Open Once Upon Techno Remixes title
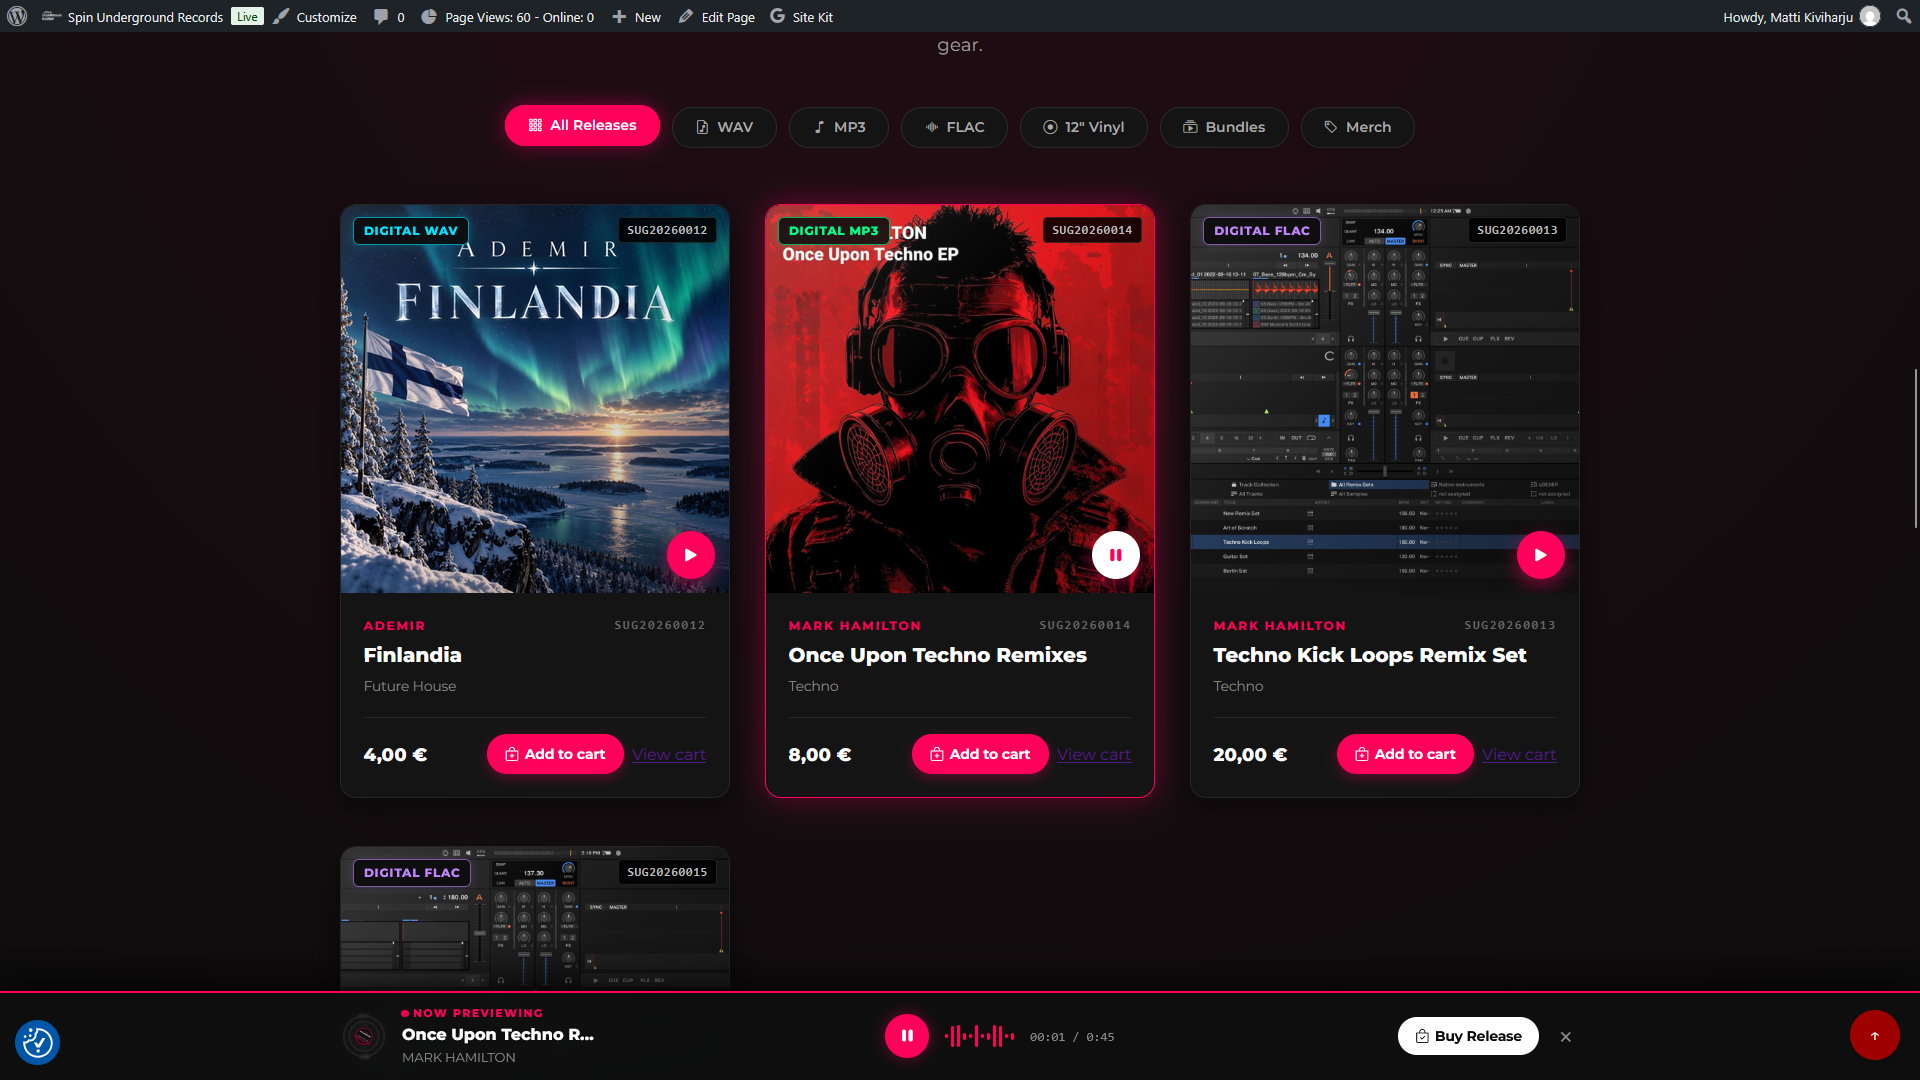This screenshot has height=1080, width=1920. pos(937,655)
